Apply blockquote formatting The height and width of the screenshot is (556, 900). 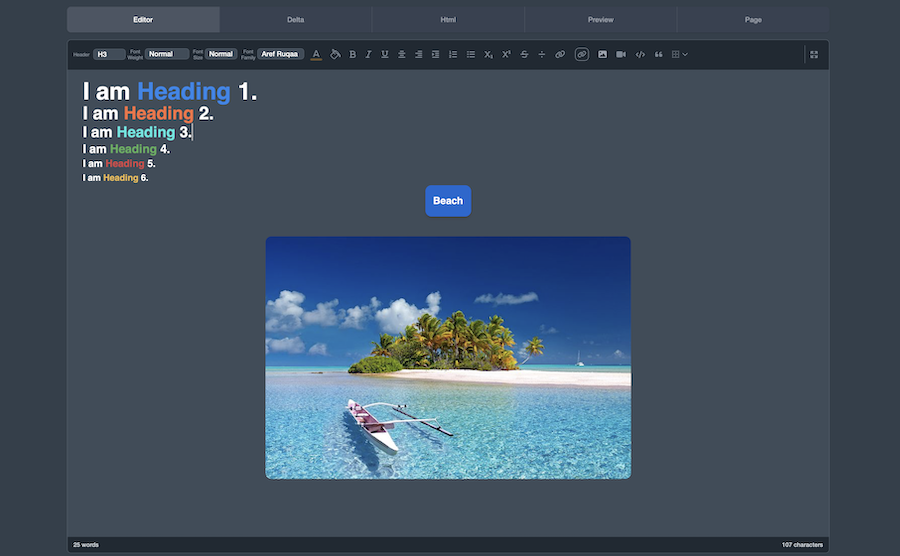658,54
